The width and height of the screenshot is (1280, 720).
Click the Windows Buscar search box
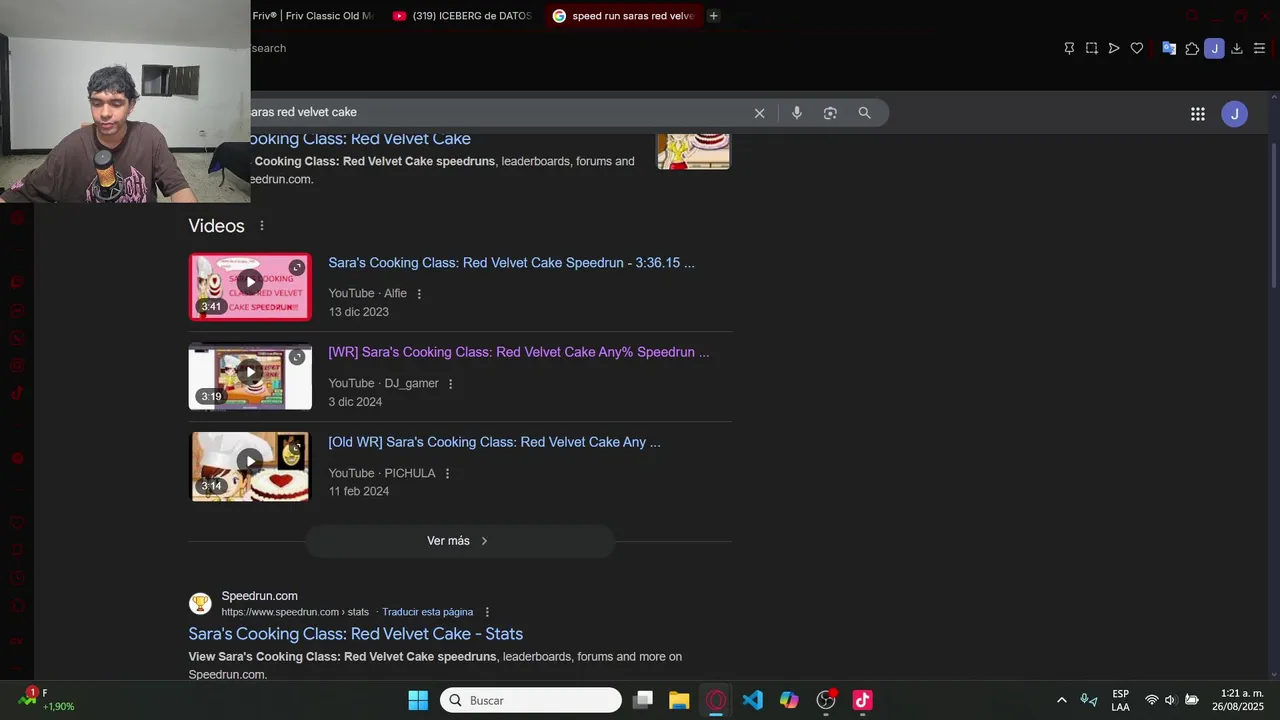531,700
